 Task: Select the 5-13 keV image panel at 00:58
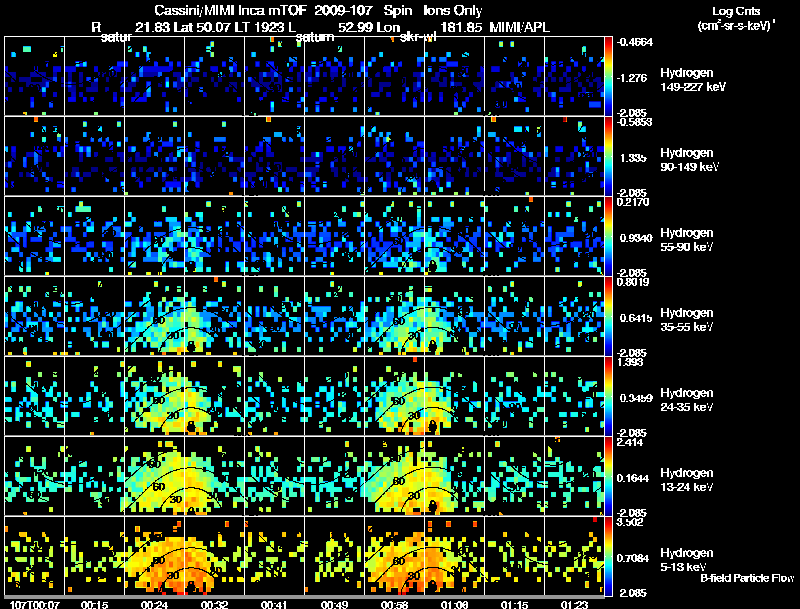coord(394,556)
